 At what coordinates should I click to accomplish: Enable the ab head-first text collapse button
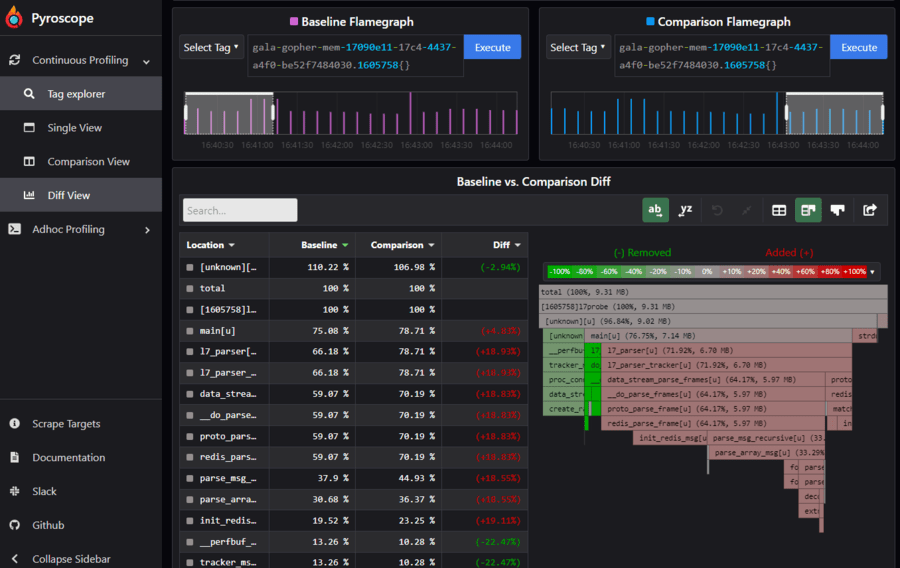click(x=655, y=210)
